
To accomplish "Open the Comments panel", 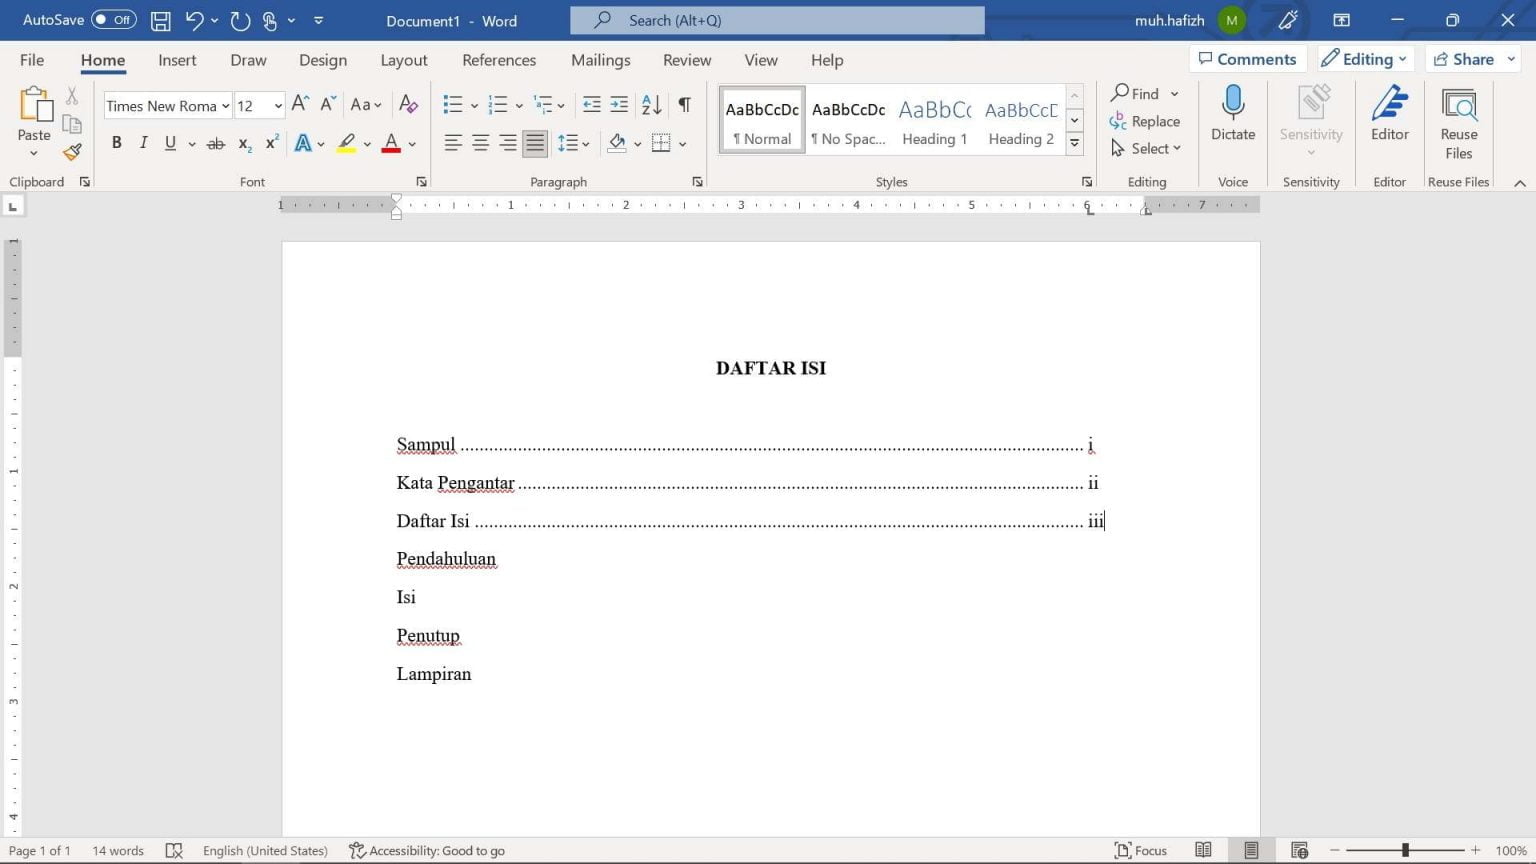I will coord(1247,58).
